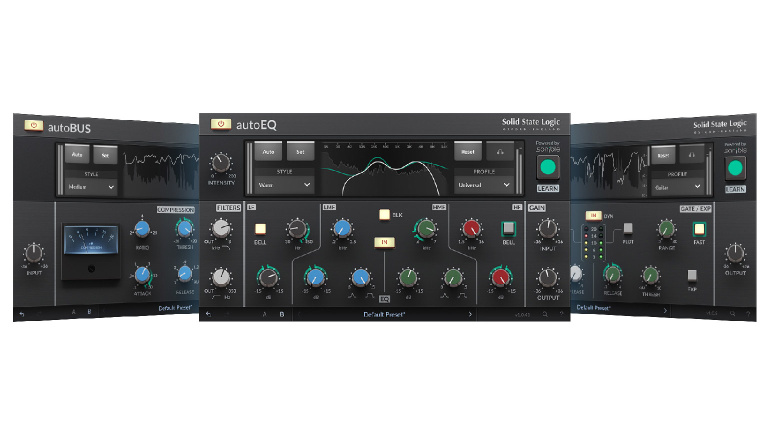770x425 pixels.
Task: Open the autoEQ STYLE dropdown showing Warm
Action: [286, 185]
